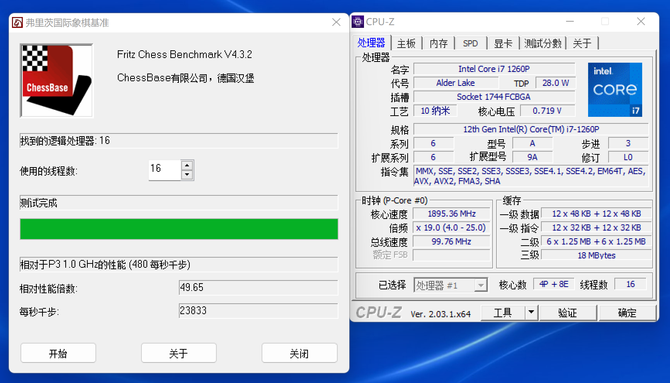
Task: Click the thread count field showing 16
Action: 165,170
